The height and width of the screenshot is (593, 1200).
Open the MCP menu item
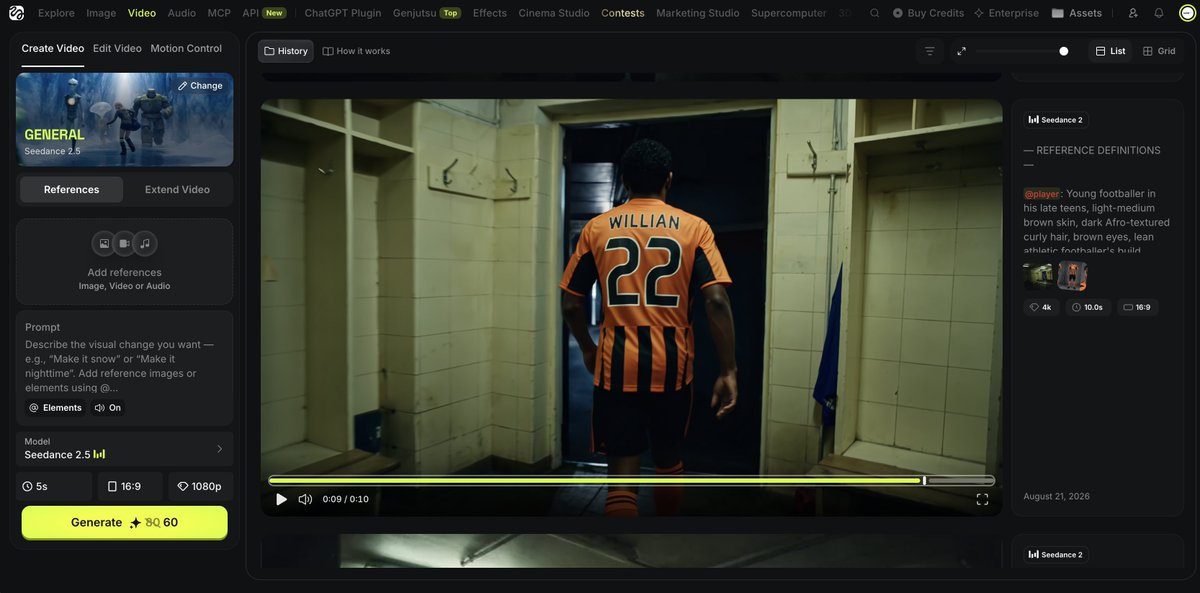[219, 13]
